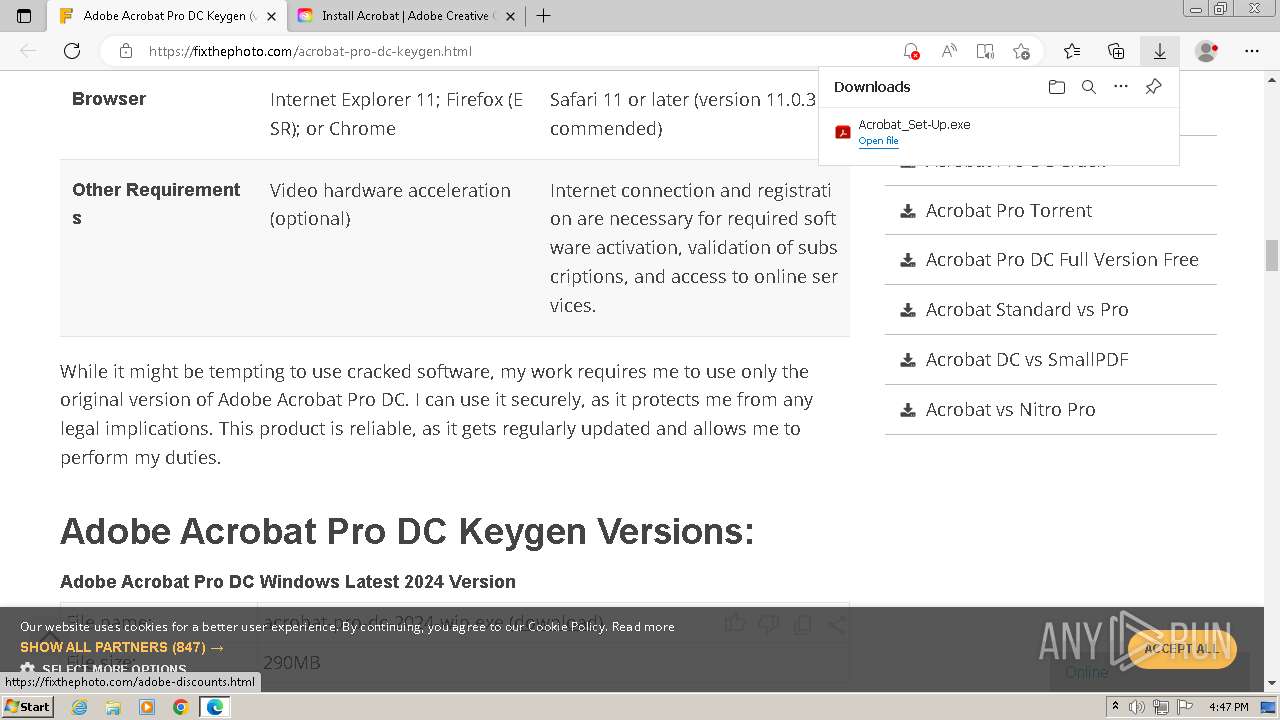Open the tracking prevention notification icon
This screenshot has width=1280, height=720.
pos(911,51)
